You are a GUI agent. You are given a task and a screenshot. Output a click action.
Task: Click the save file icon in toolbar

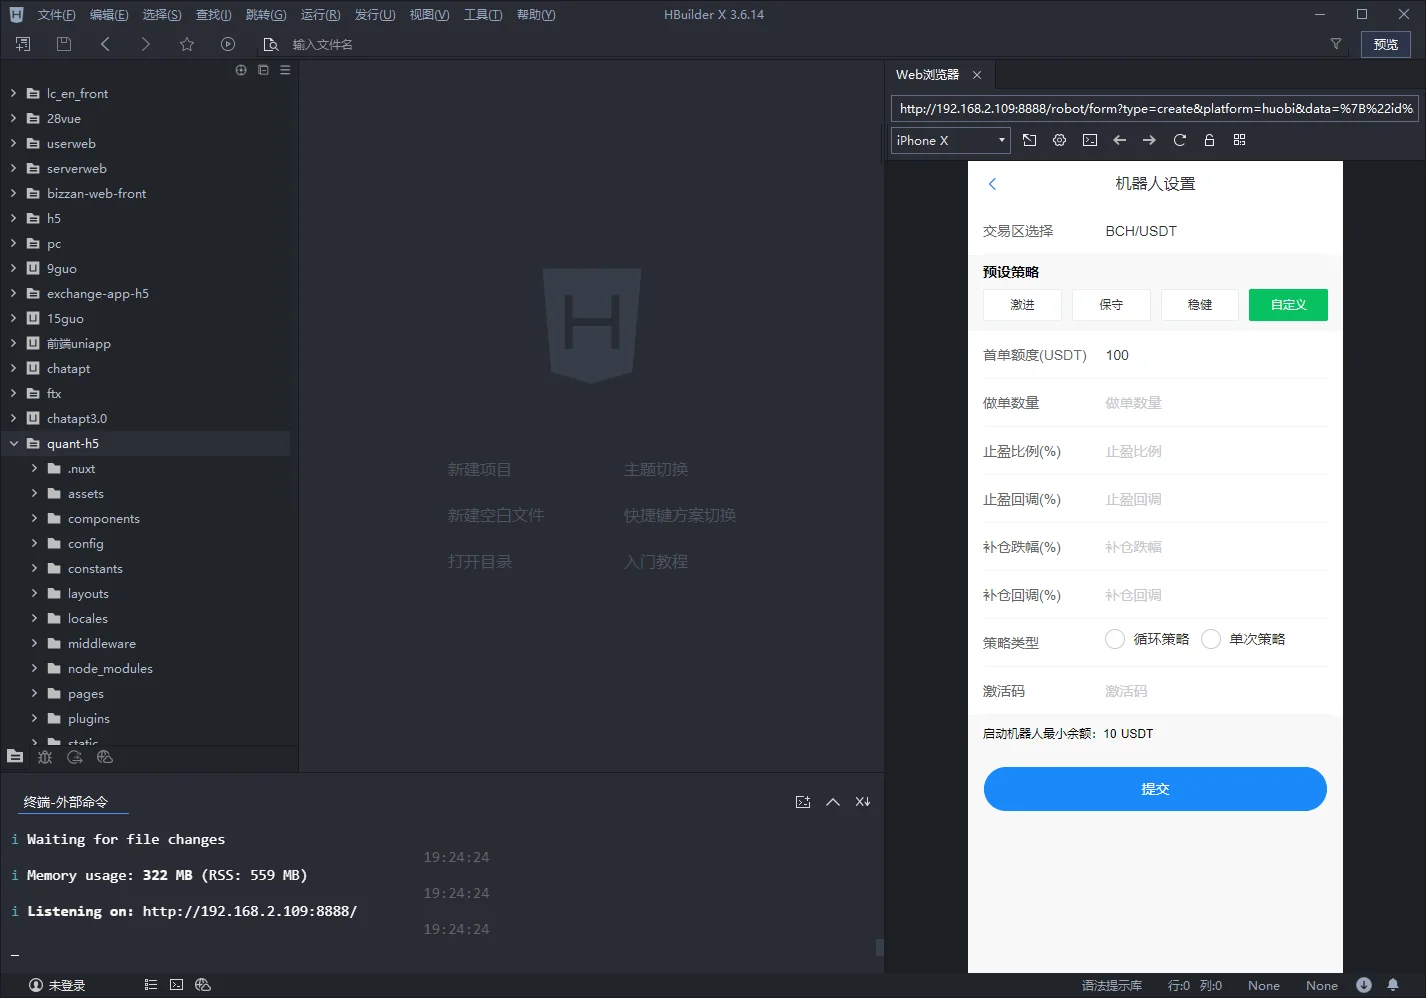point(64,44)
